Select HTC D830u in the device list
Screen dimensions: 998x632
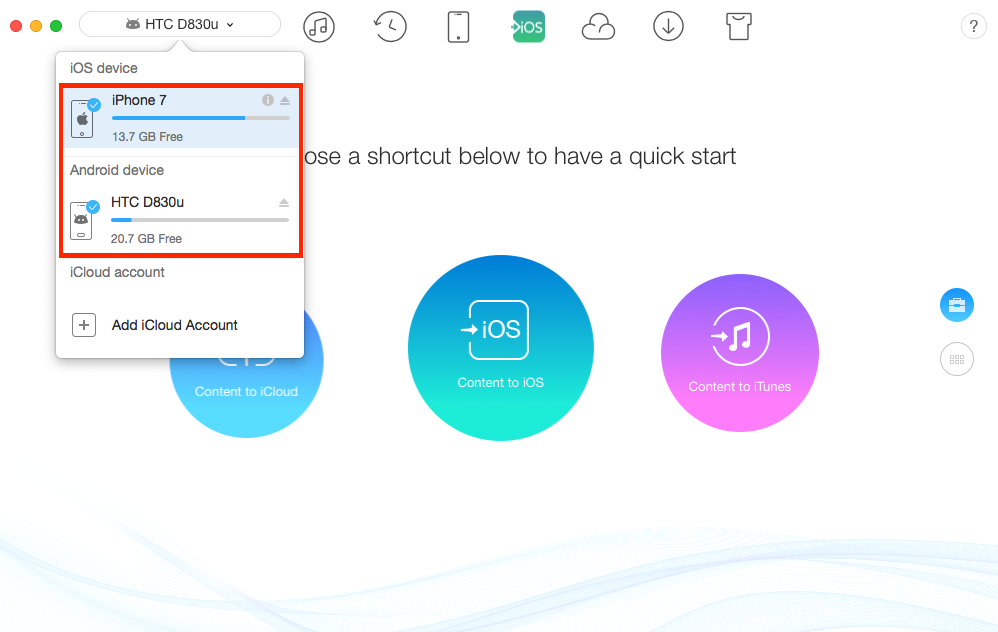tap(181, 220)
